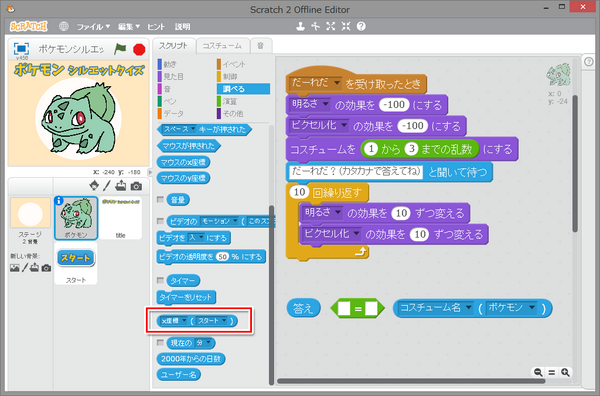The width and height of the screenshot is (600, 396).
Task: New sprite from camera icon
Action: (x=136, y=186)
